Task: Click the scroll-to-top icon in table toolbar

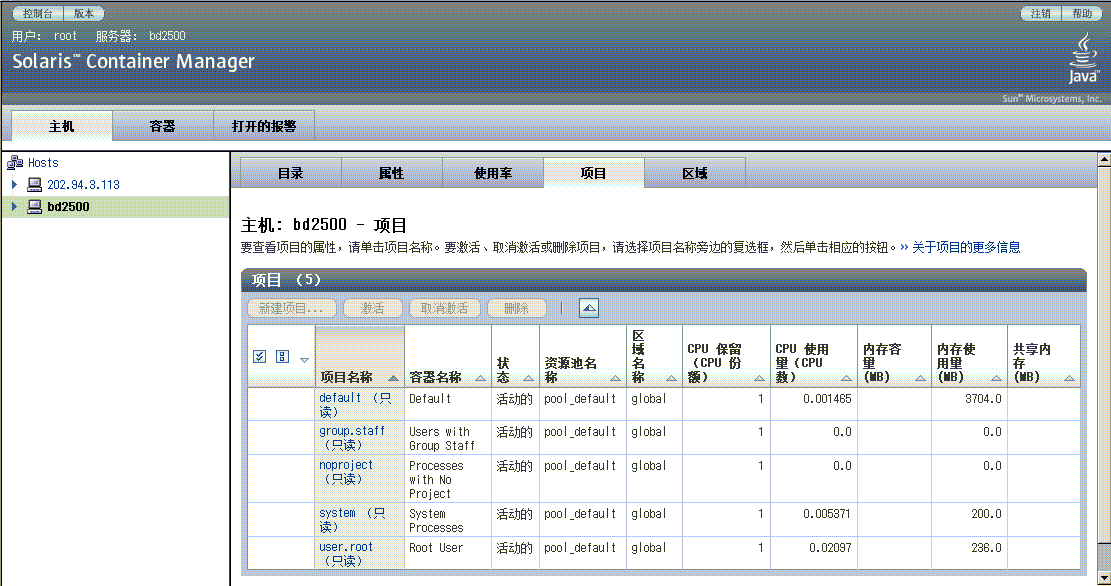Action: [589, 308]
